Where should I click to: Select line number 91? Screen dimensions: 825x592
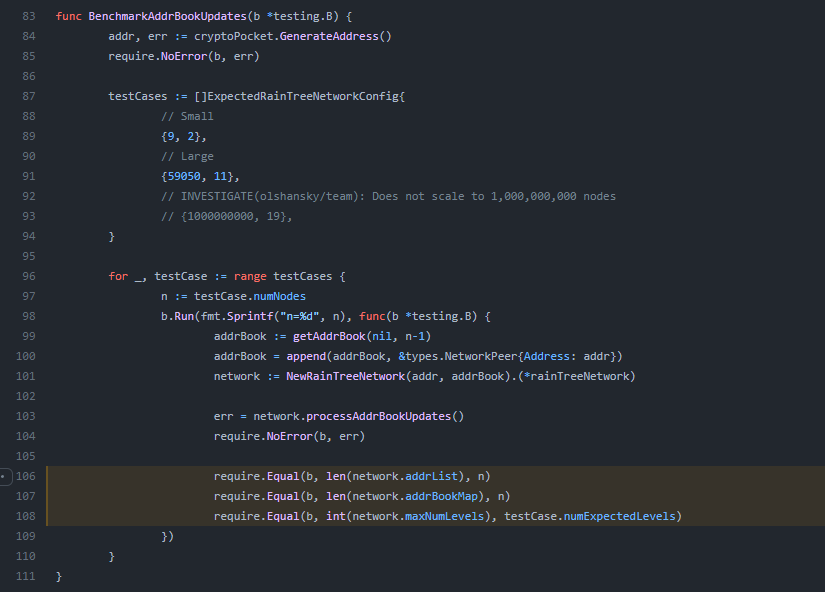(x=29, y=176)
